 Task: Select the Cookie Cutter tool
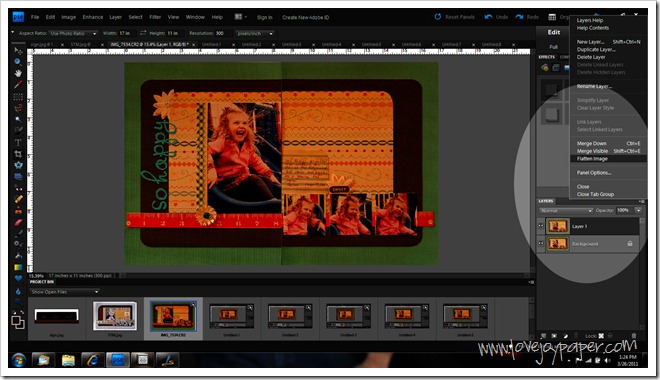[x=18, y=165]
